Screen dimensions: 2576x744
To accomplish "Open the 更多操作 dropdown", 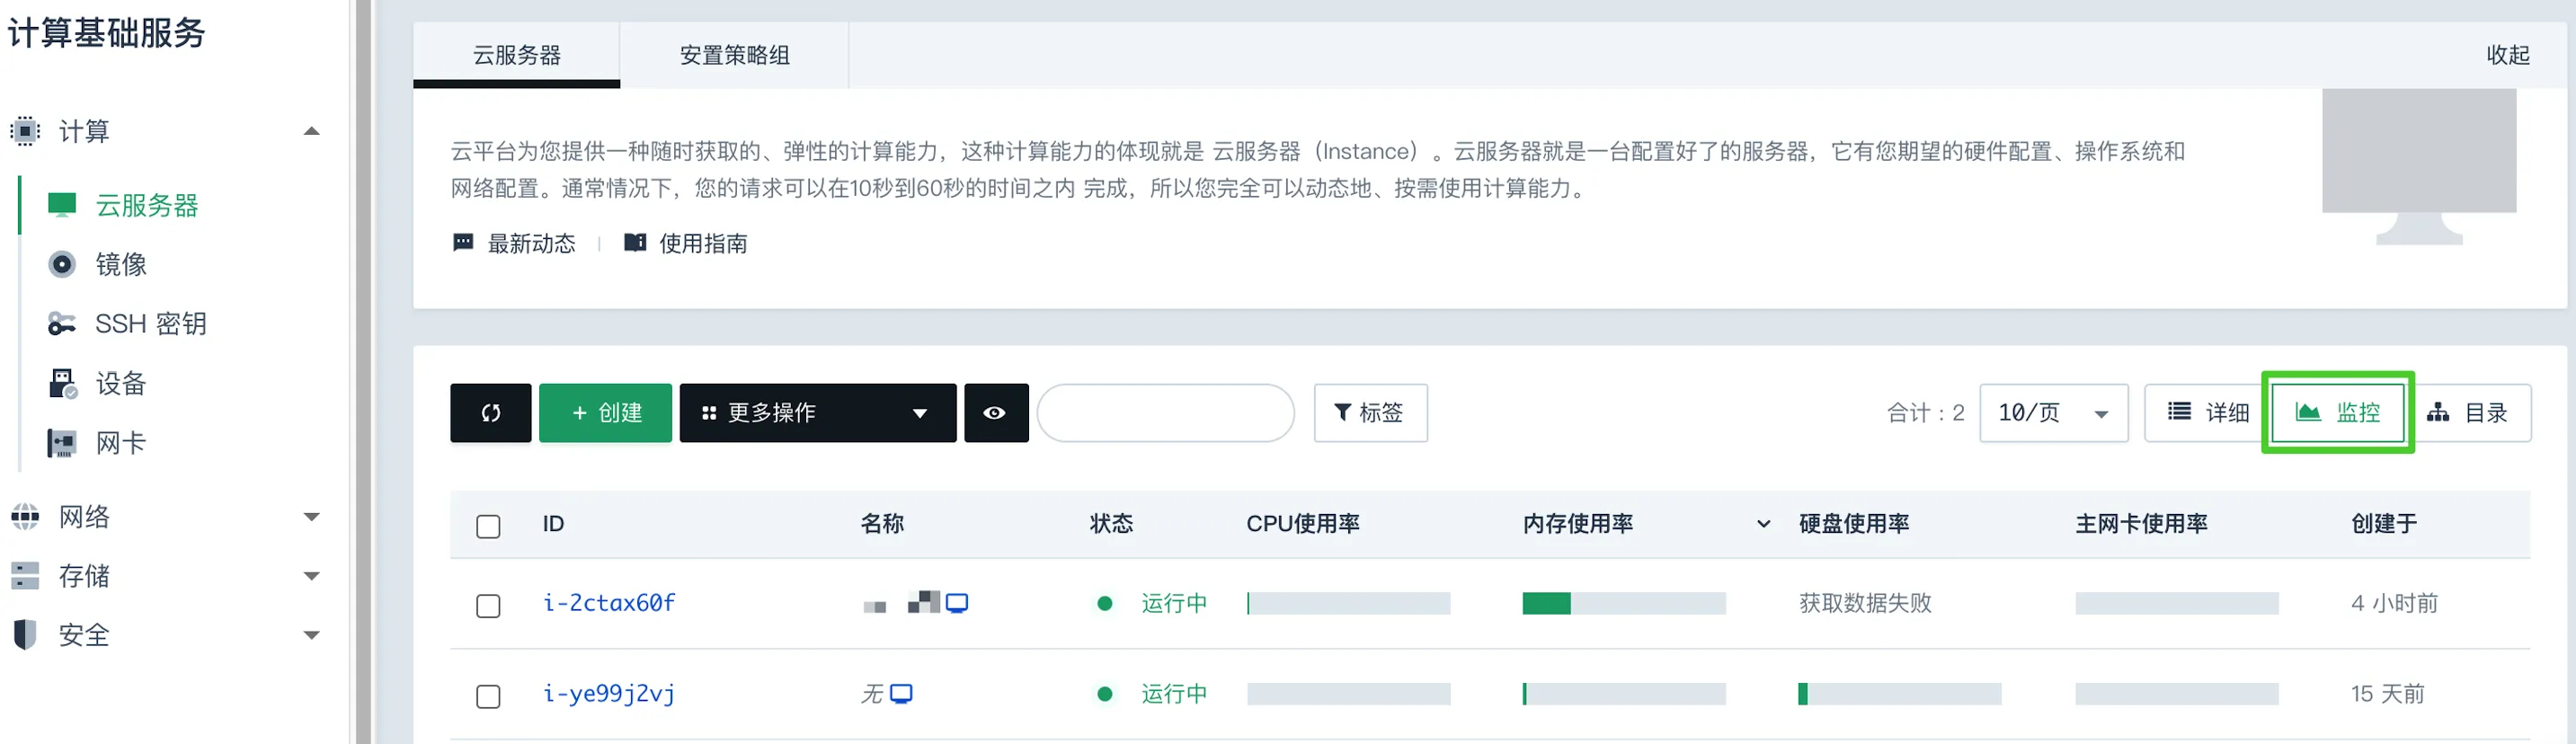I will (x=818, y=412).
